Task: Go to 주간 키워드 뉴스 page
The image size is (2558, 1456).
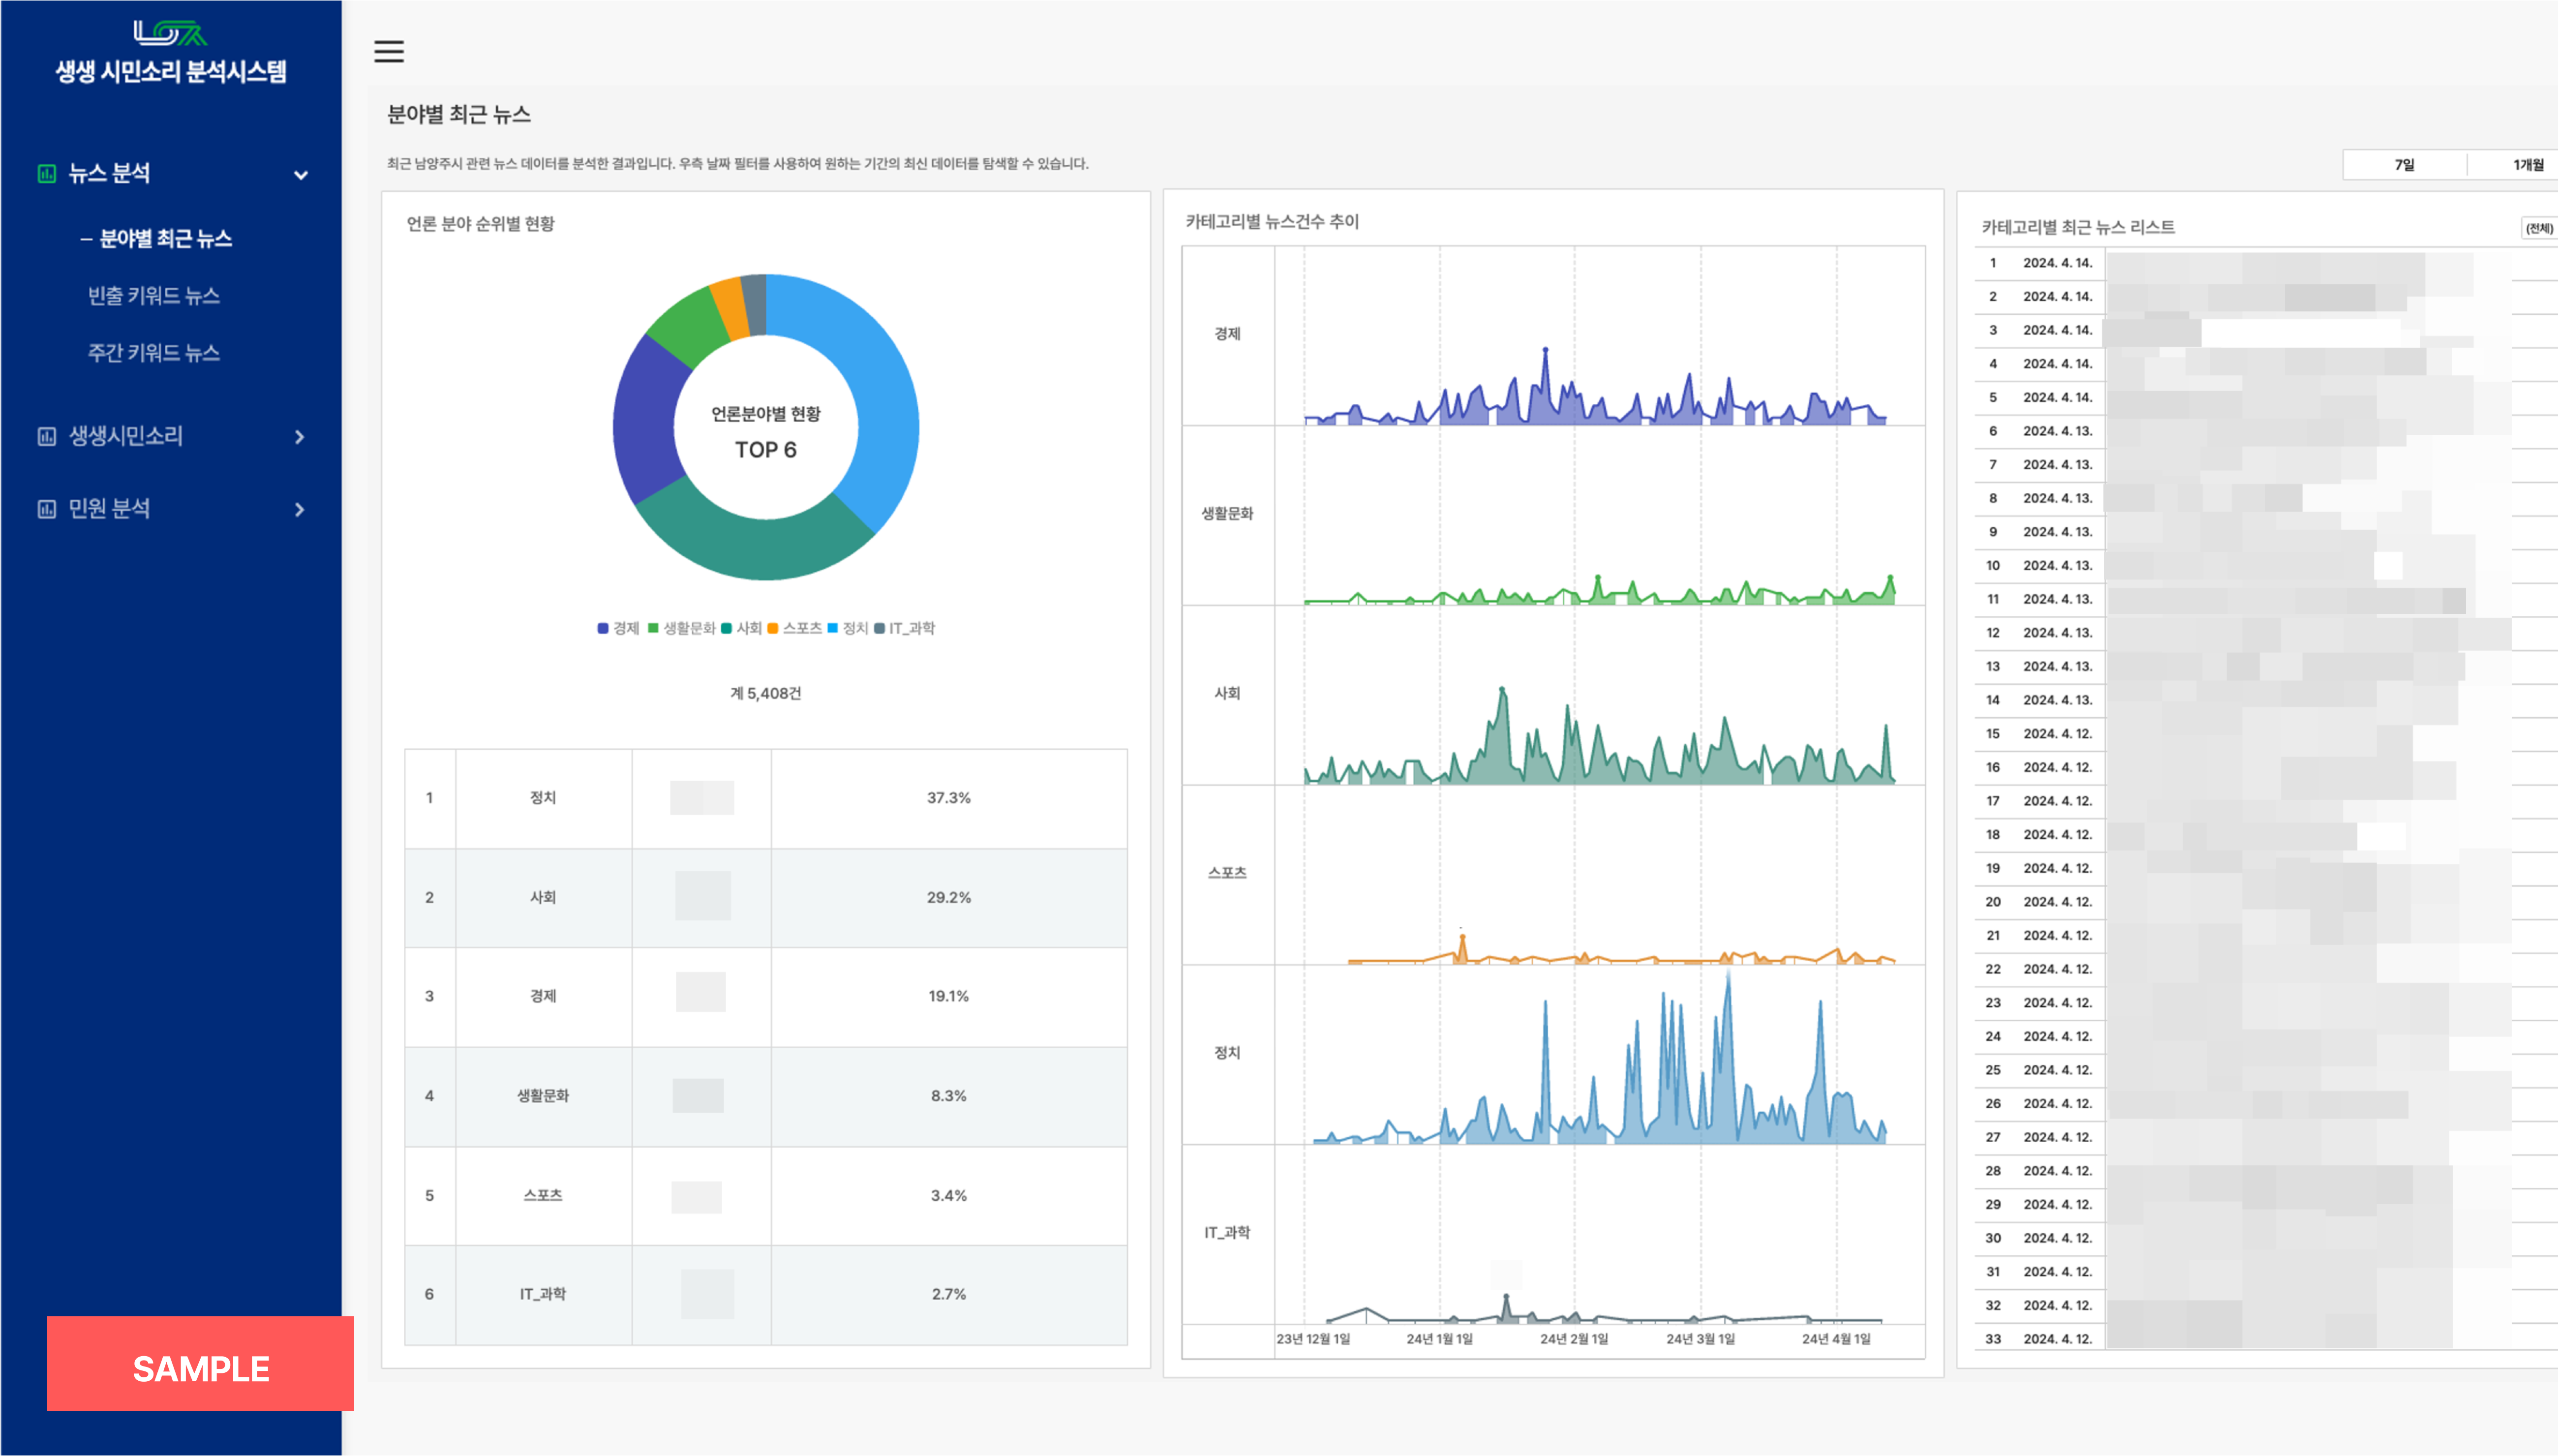Action: click(x=154, y=353)
